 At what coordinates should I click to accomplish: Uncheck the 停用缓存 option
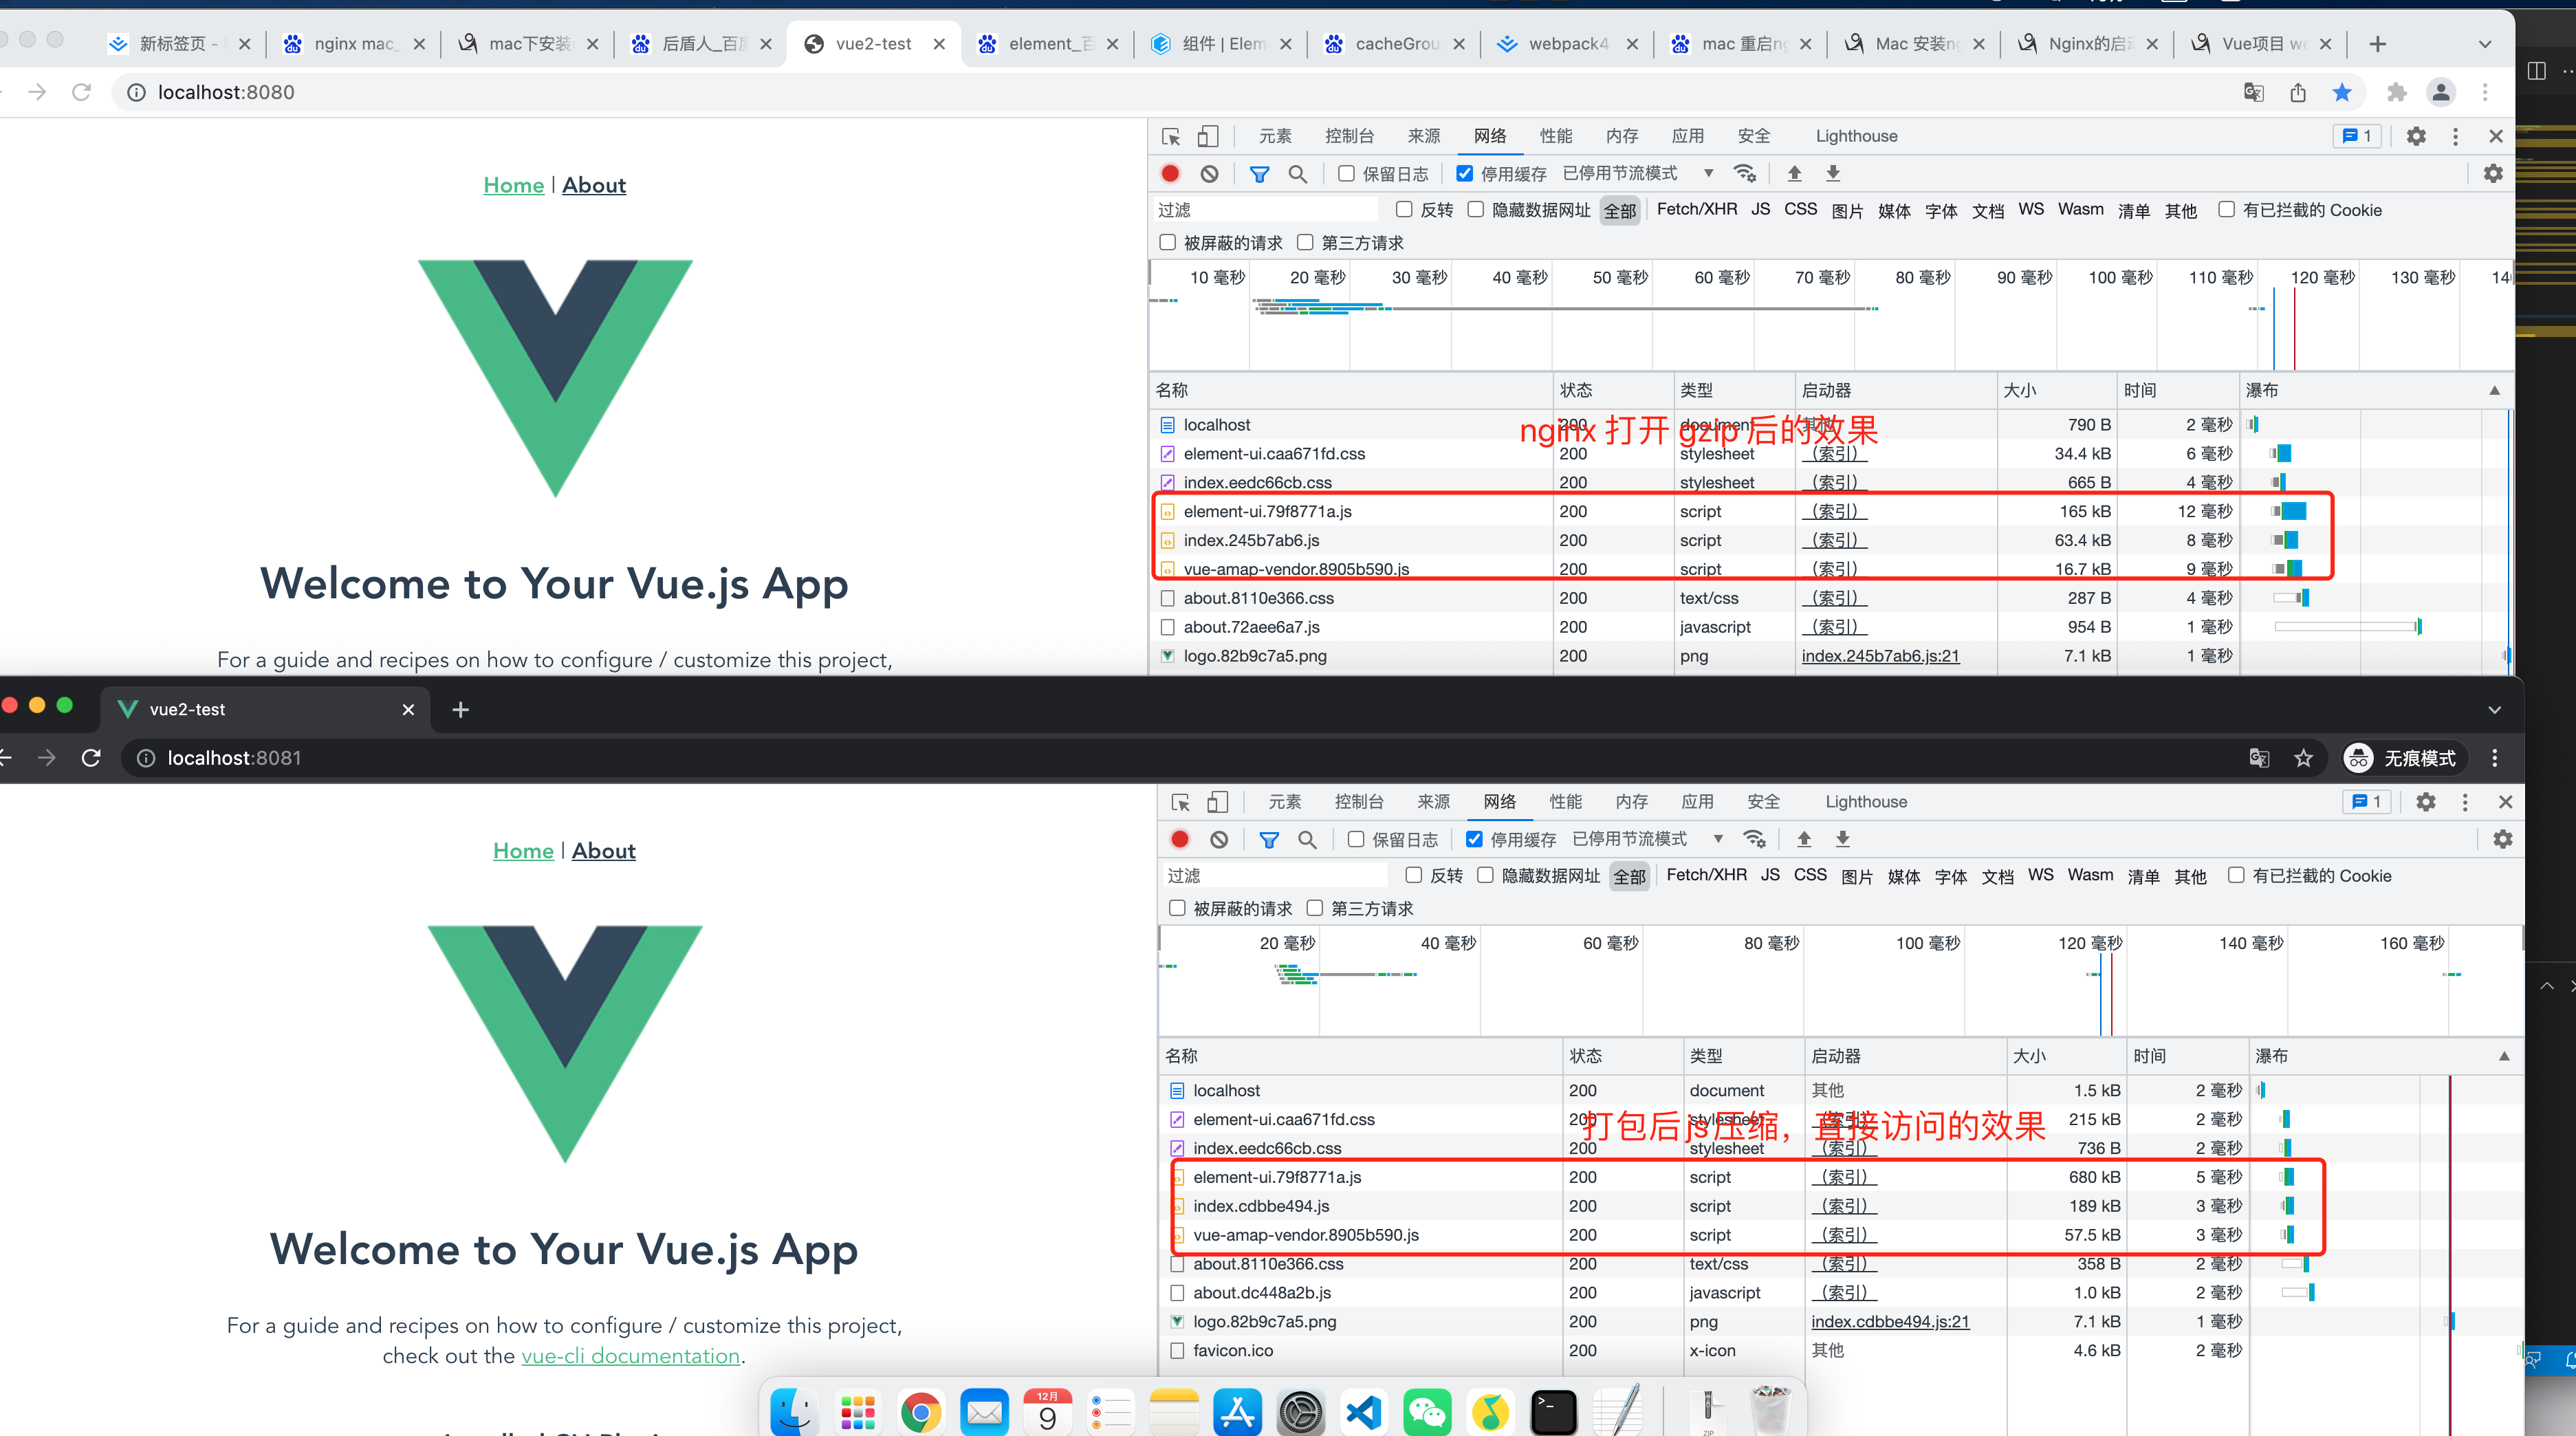(x=1464, y=173)
